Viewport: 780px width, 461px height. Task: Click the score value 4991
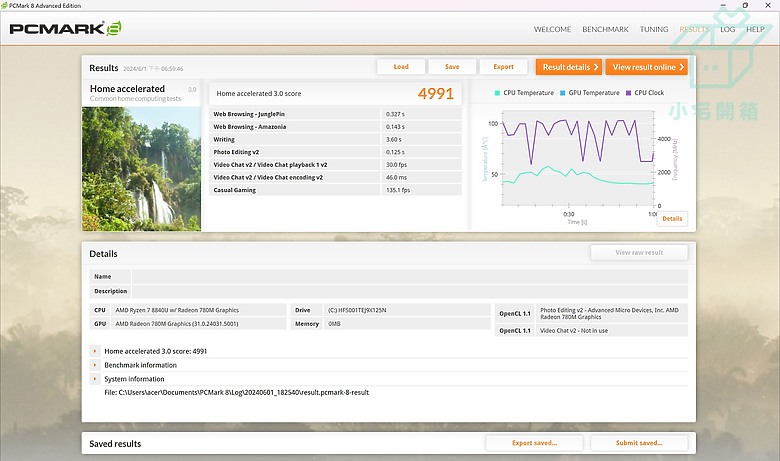(x=435, y=93)
